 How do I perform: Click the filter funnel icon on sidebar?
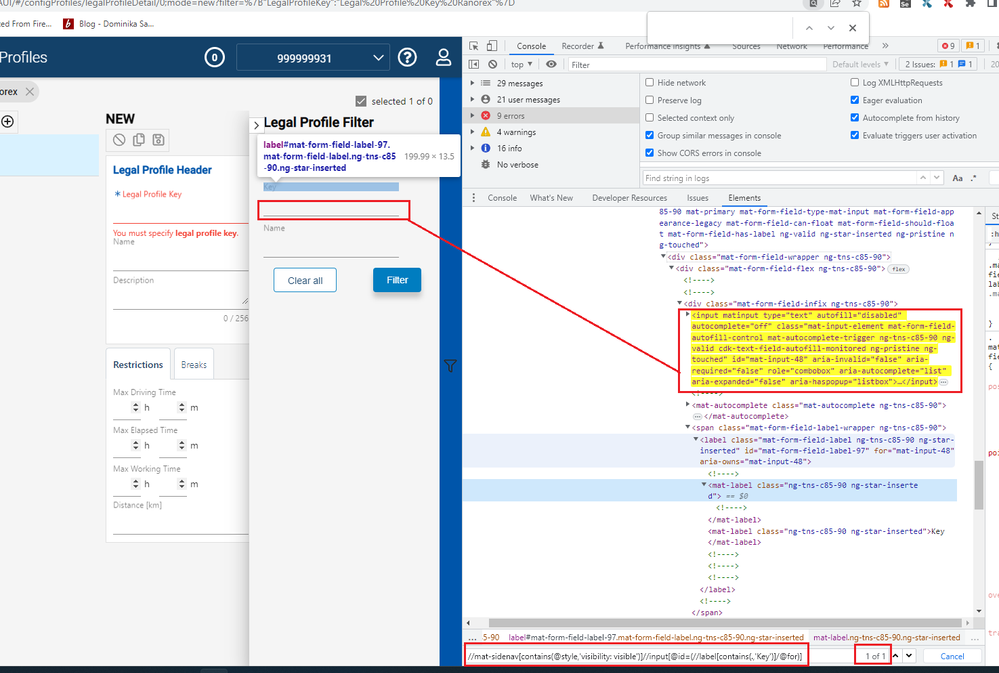click(450, 367)
